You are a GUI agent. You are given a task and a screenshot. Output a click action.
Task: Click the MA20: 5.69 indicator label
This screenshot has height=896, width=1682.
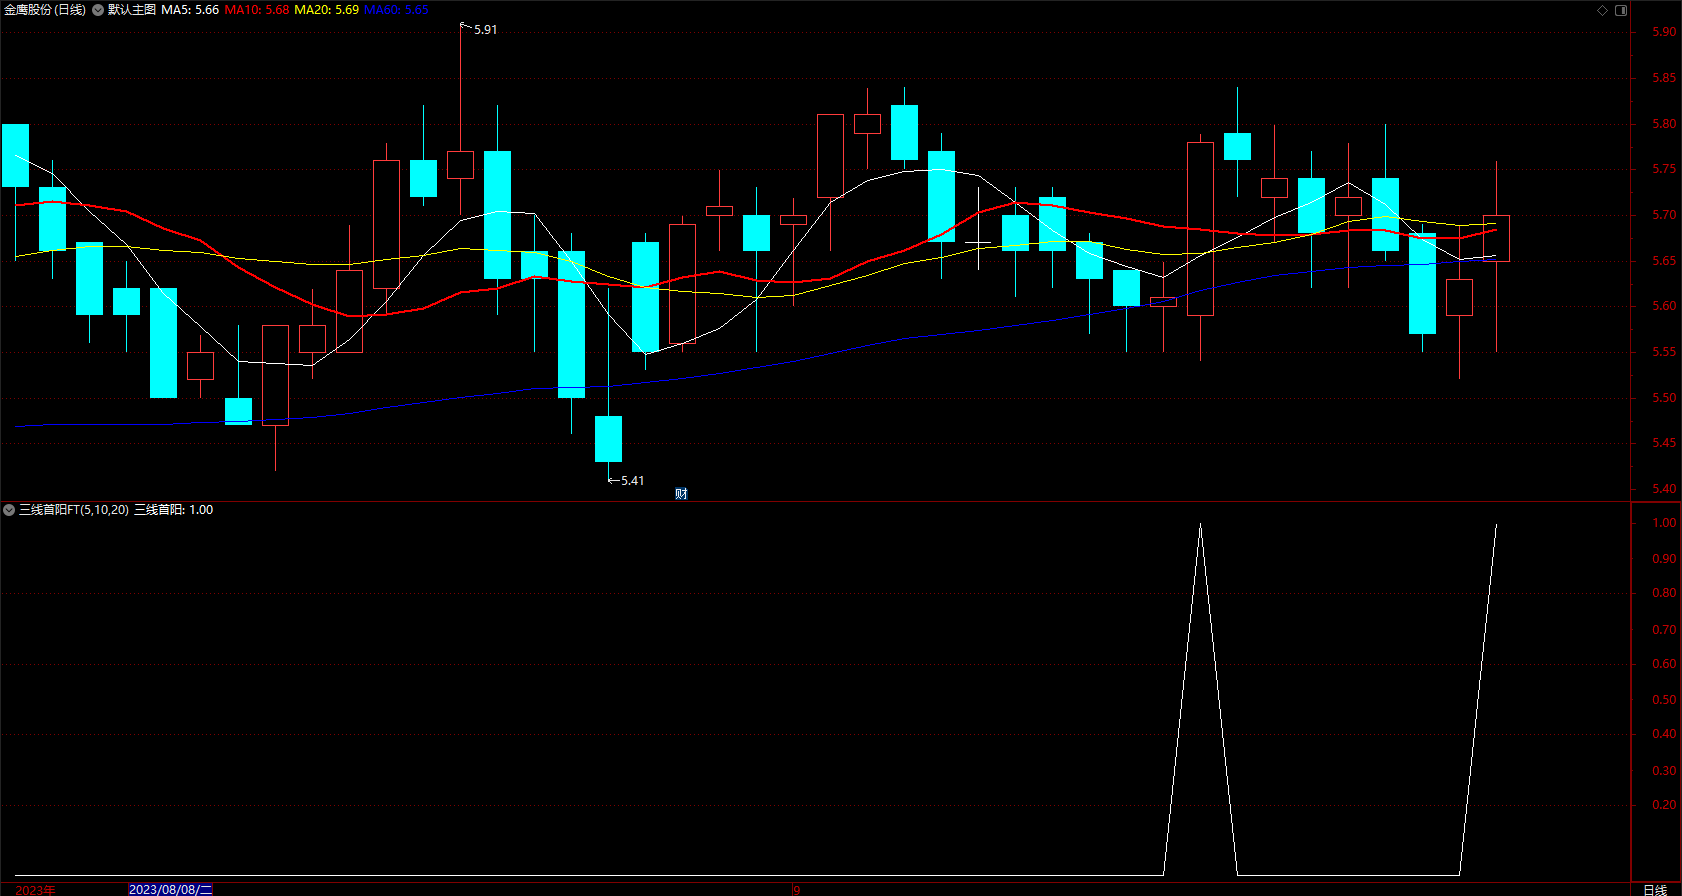(x=326, y=10)
